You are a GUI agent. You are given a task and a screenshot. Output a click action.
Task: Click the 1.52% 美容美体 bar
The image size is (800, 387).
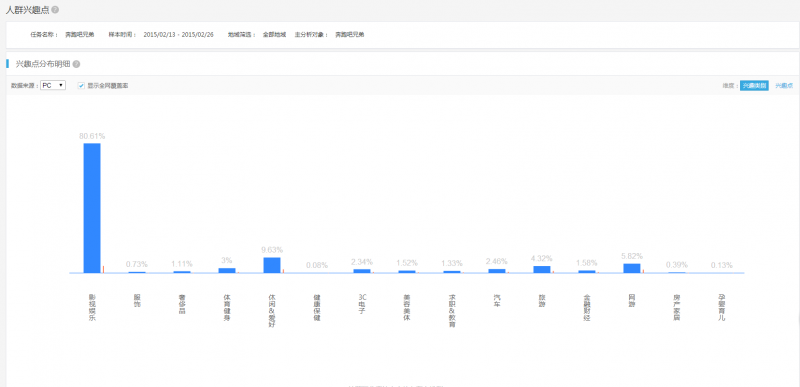point(407,271)
